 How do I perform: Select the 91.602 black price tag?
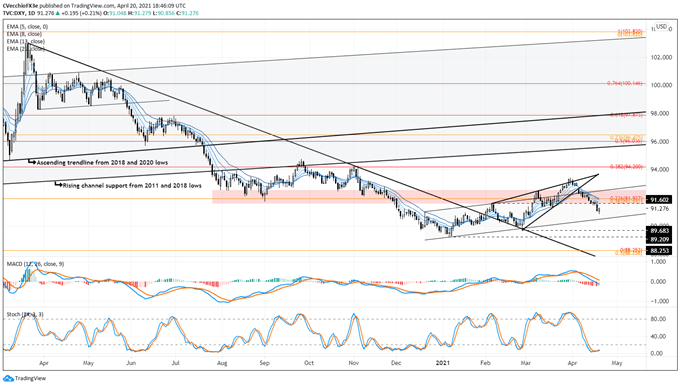659,200
